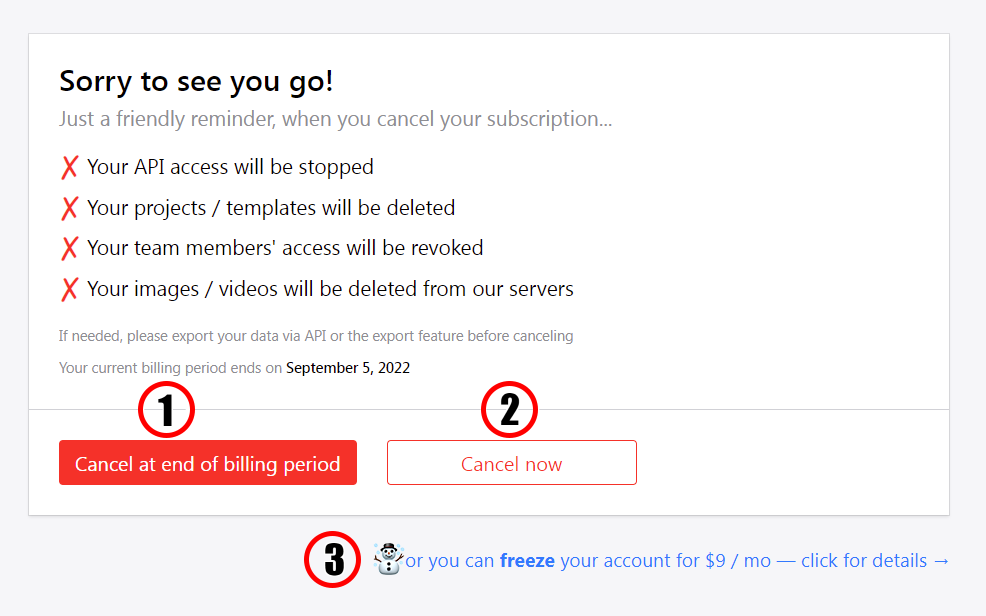Click the arrow after 'click for details'
Screen dimensions: 986x616
(940, 561)
